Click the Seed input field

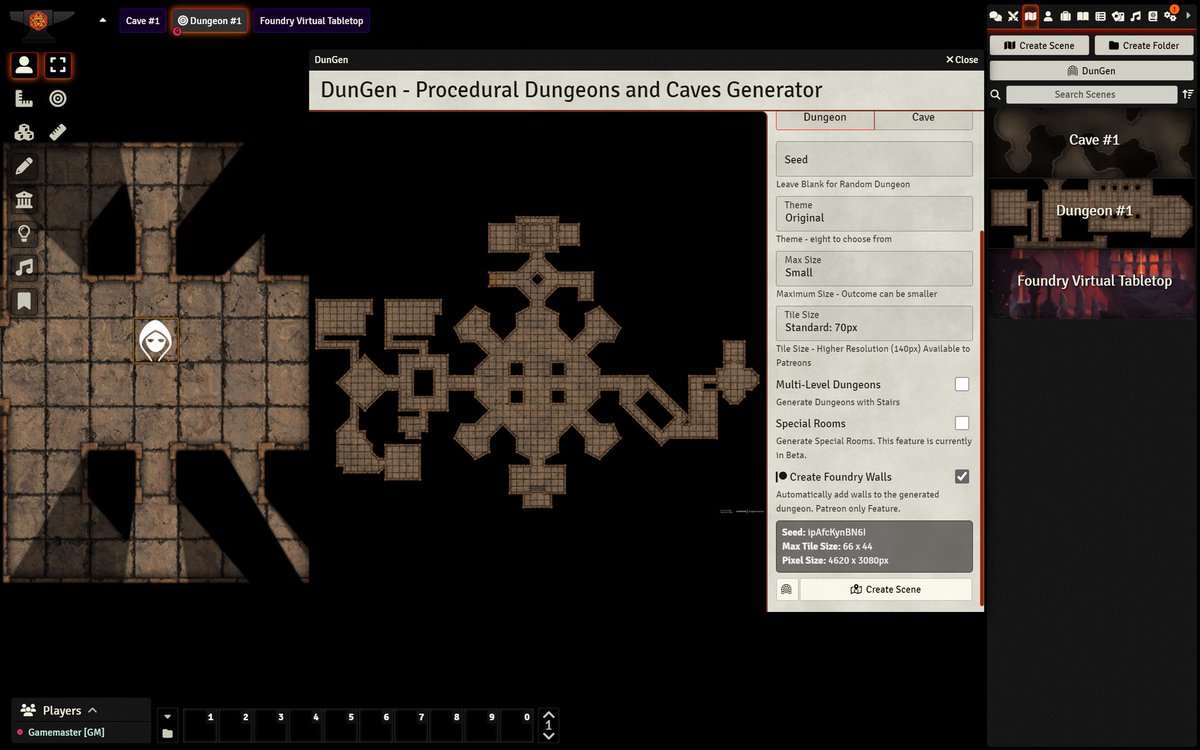coord(874,159)
